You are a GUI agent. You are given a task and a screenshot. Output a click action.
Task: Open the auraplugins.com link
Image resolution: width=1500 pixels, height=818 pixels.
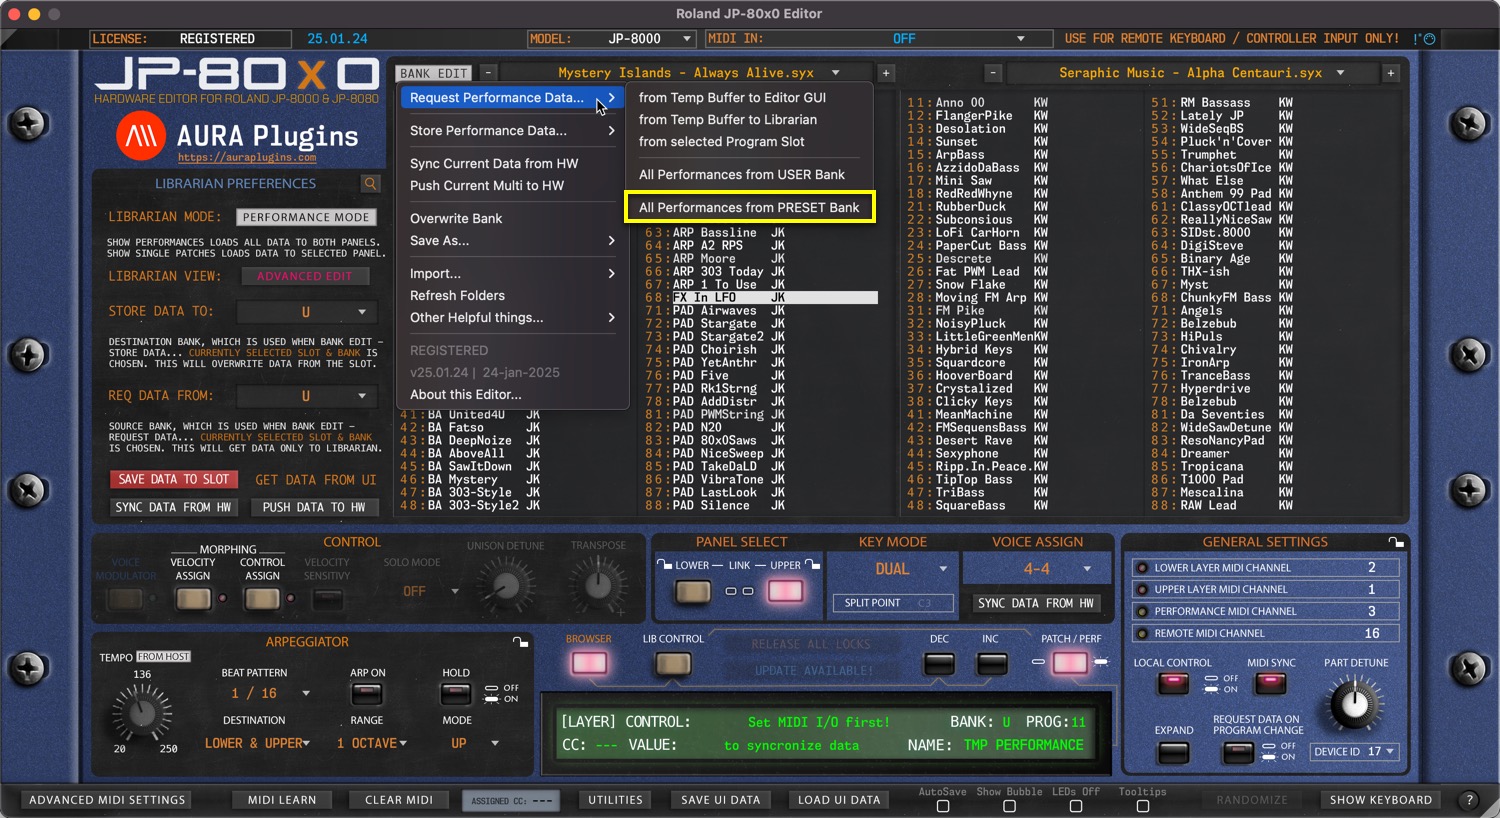pos(247,158)
